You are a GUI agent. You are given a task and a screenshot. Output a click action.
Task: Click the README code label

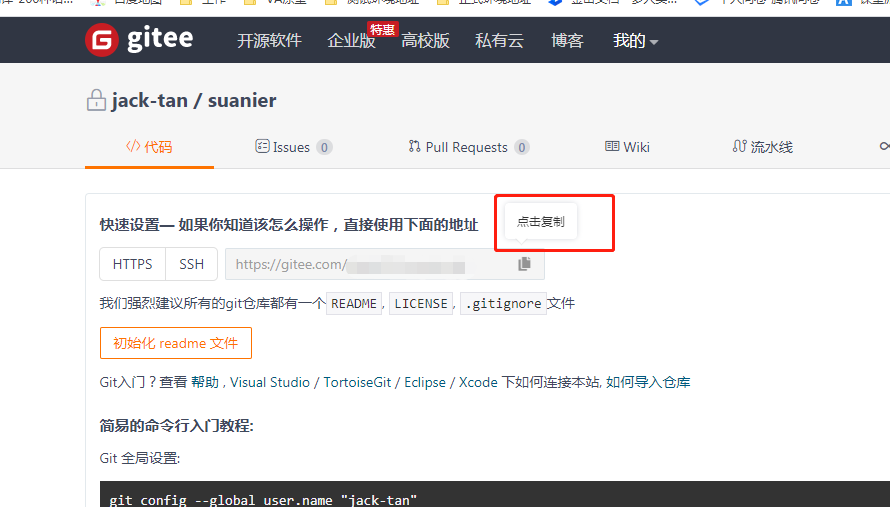354,304
